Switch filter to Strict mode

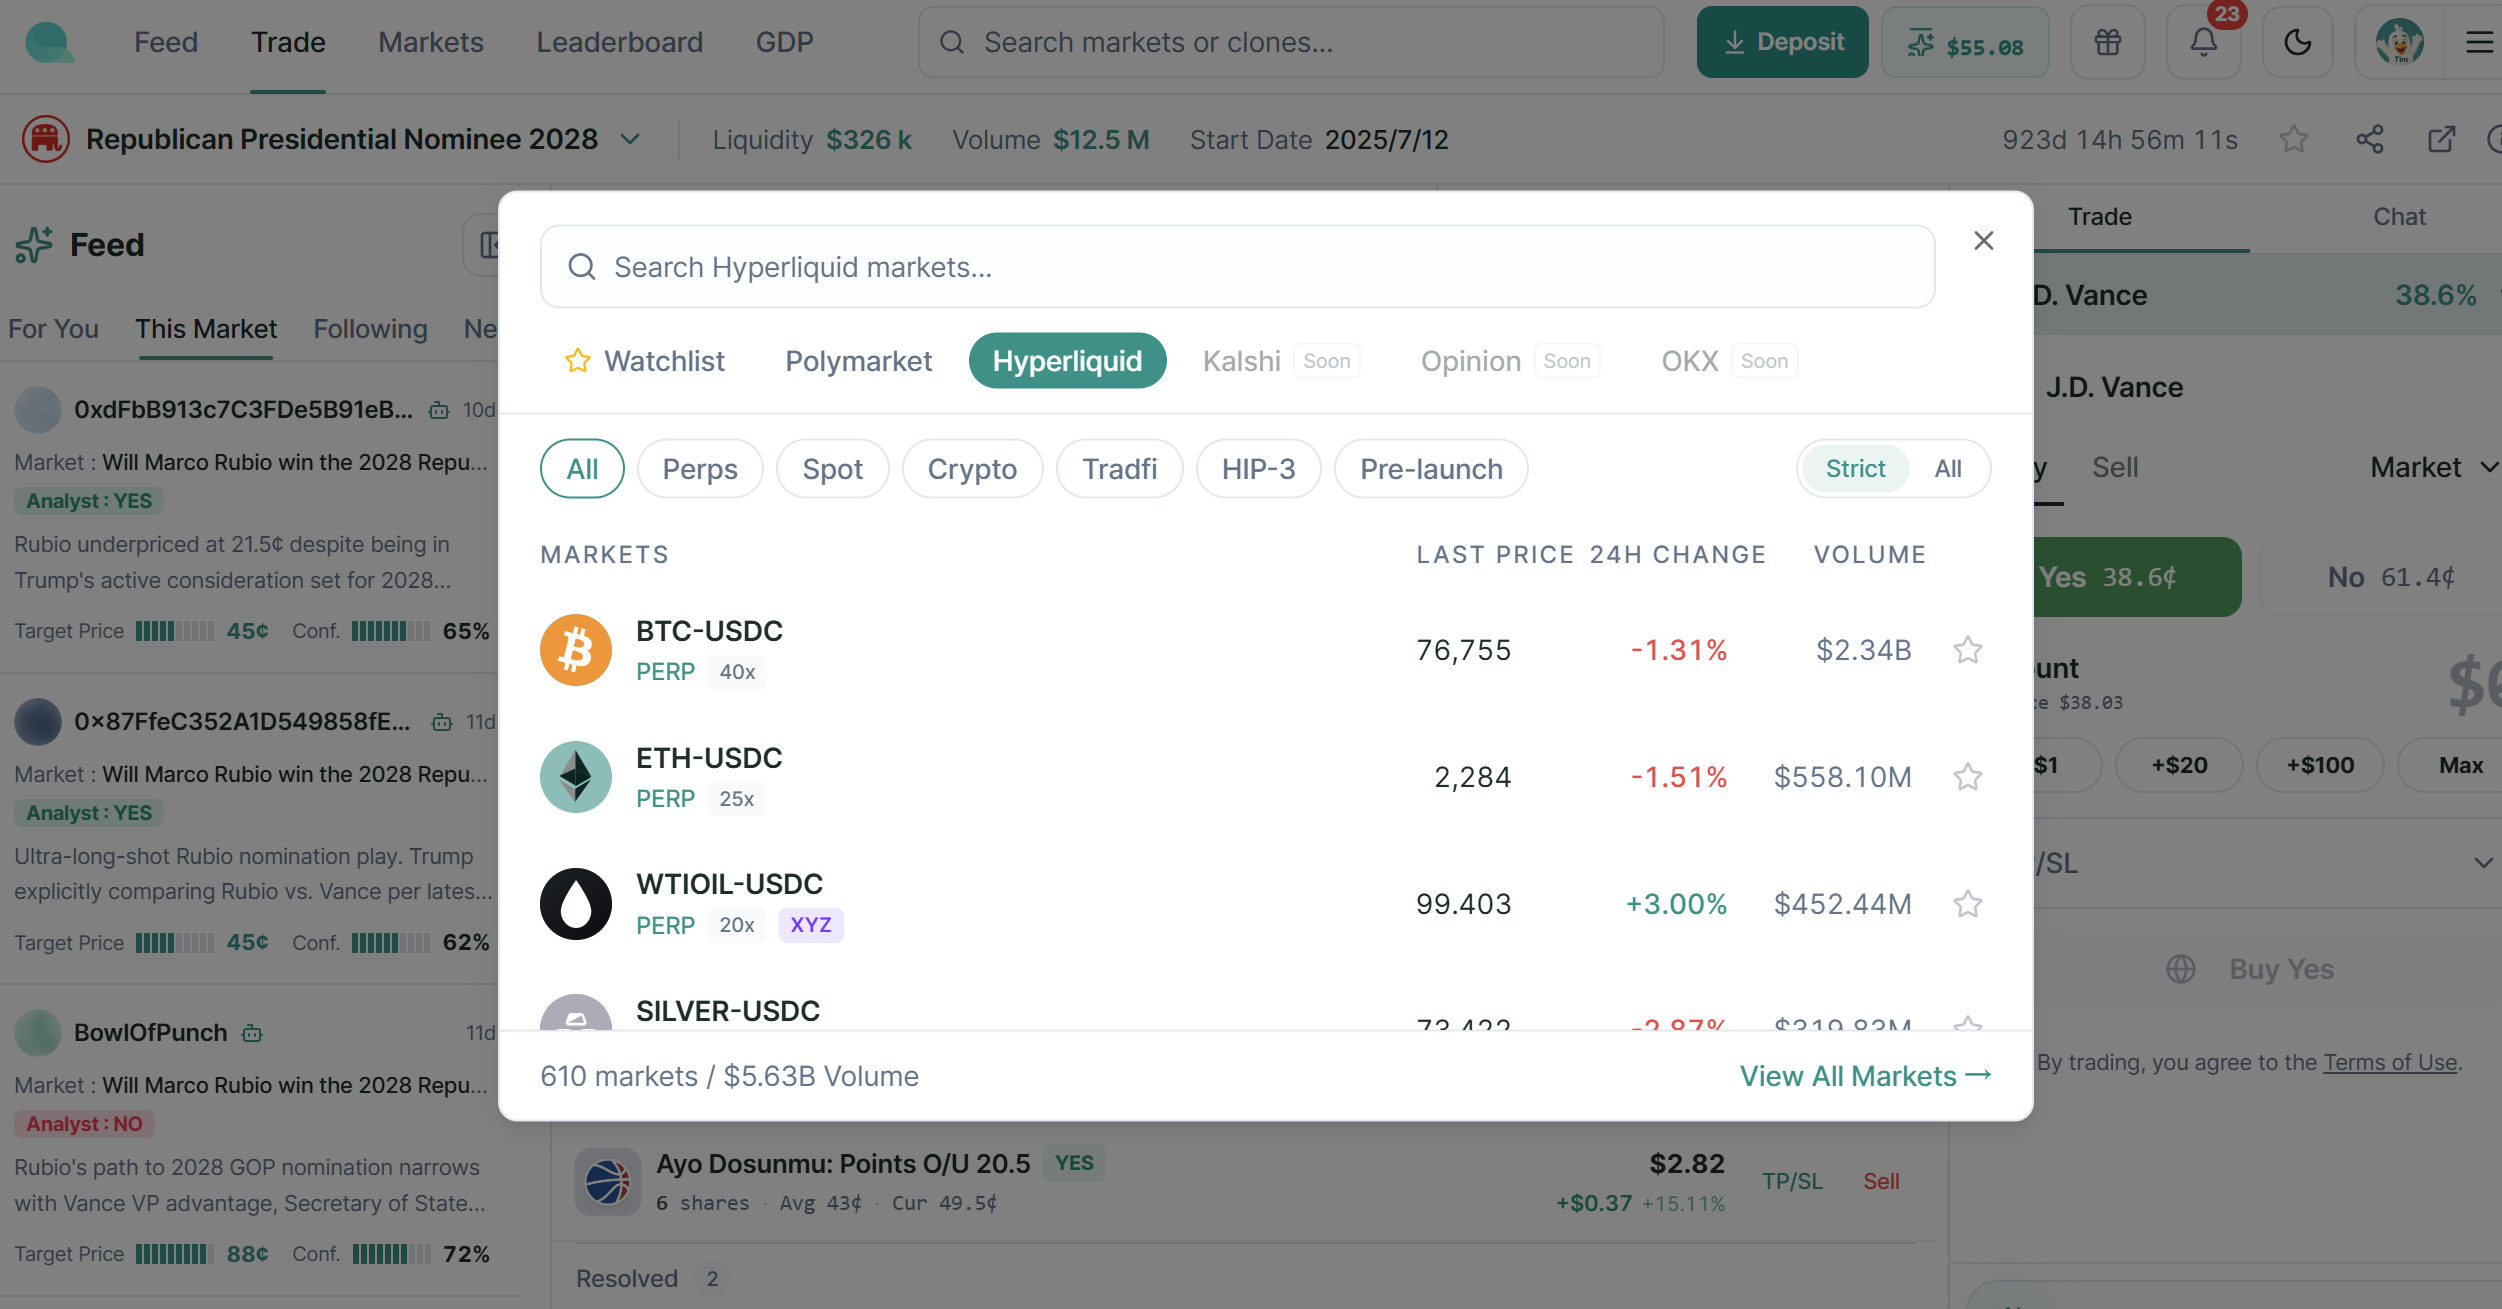[1854, 468]
